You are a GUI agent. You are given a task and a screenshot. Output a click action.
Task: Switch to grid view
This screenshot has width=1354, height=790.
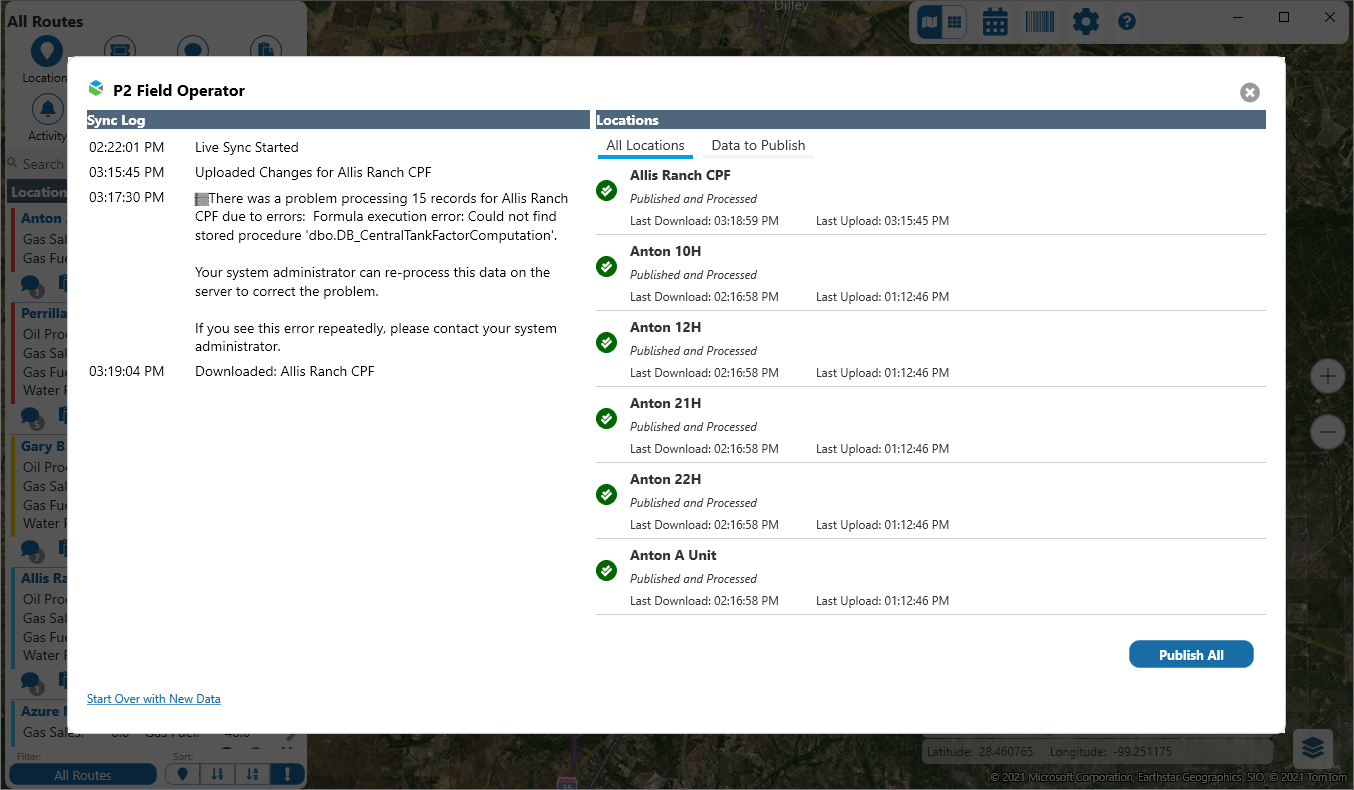(954, 21)
